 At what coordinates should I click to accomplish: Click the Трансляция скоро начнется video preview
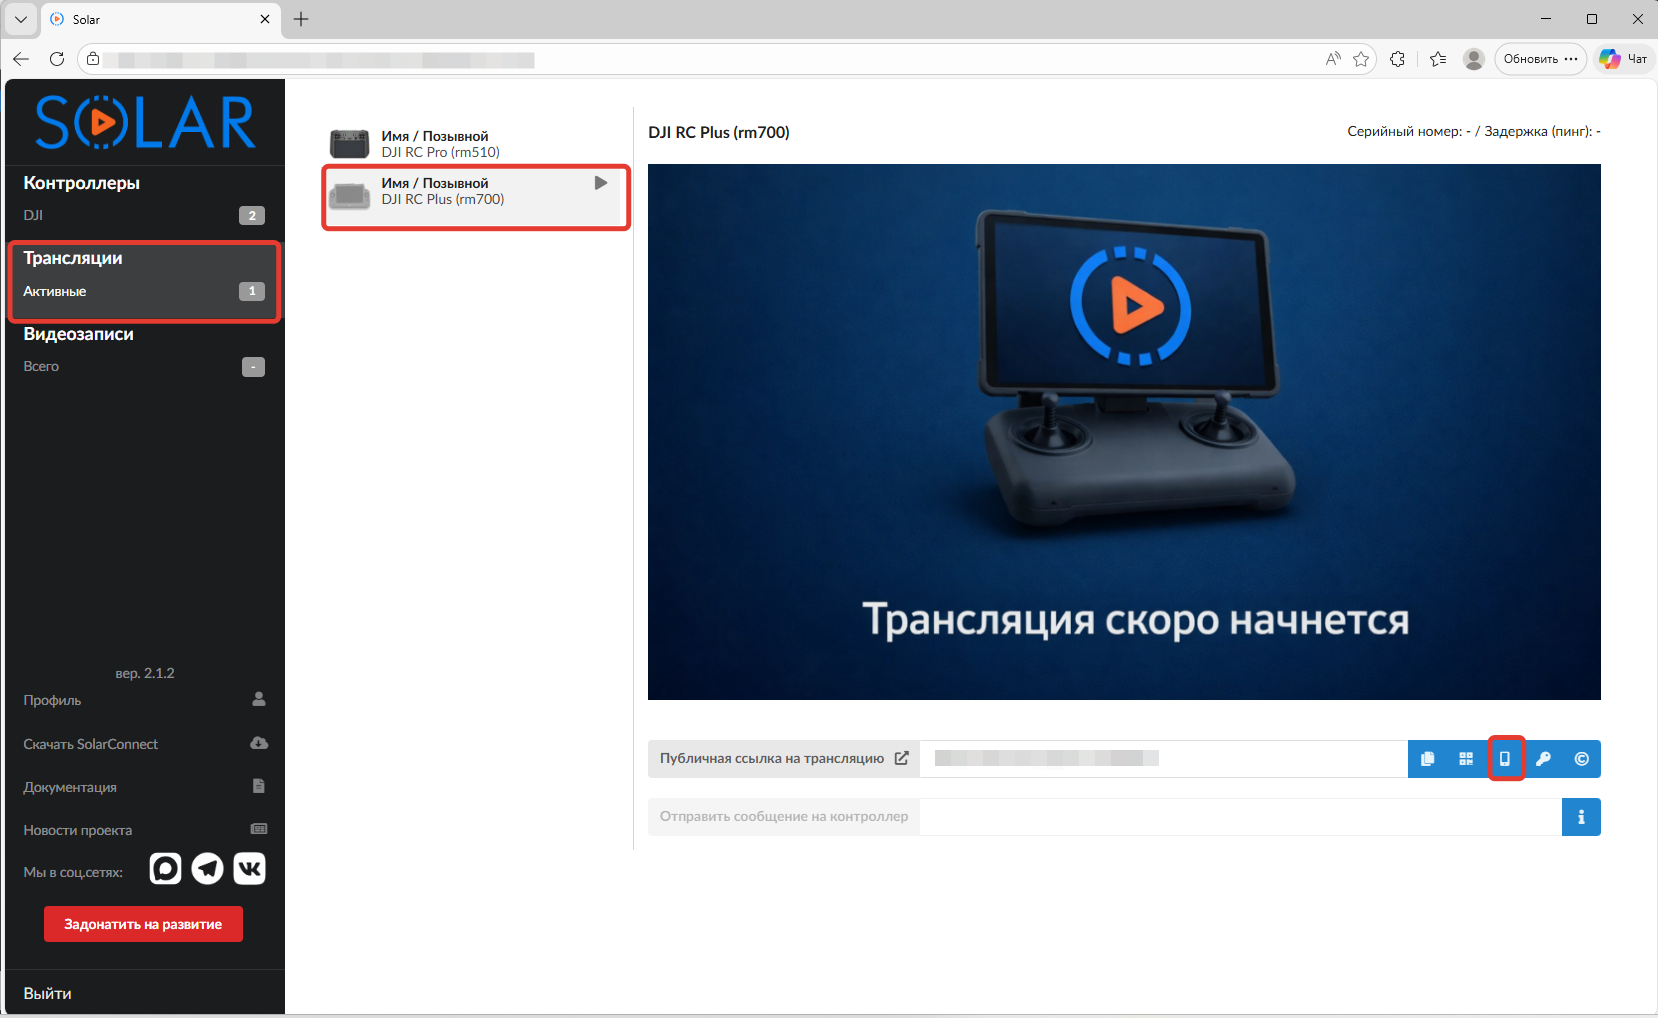(1124, 432)
